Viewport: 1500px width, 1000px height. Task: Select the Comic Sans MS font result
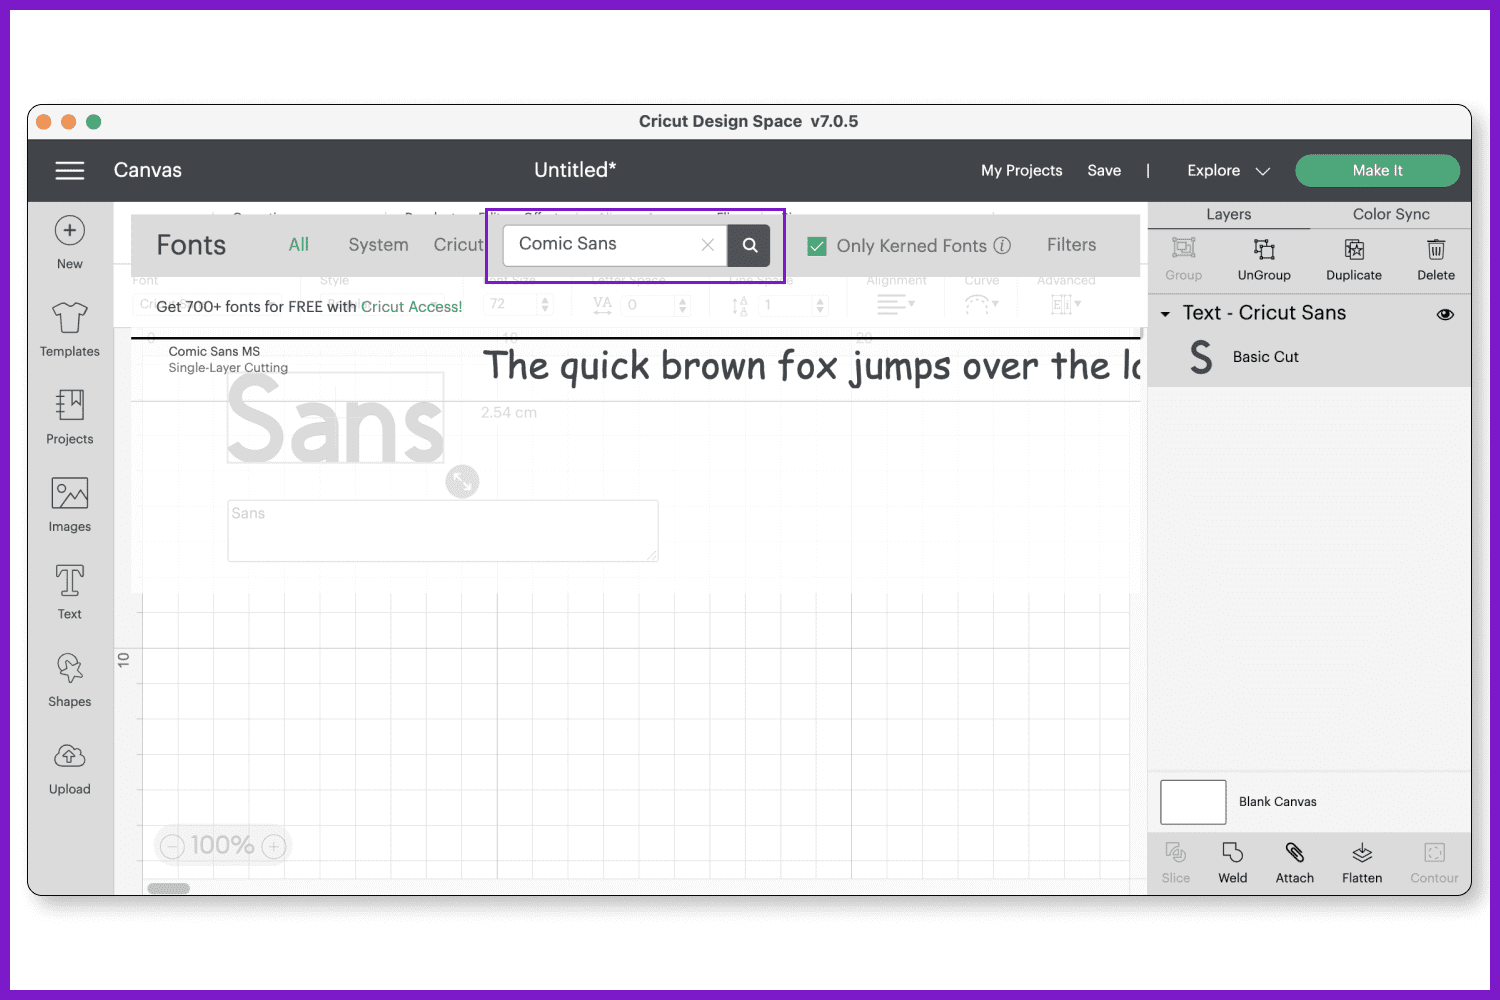pyautogui.click(x=636, y=369)
